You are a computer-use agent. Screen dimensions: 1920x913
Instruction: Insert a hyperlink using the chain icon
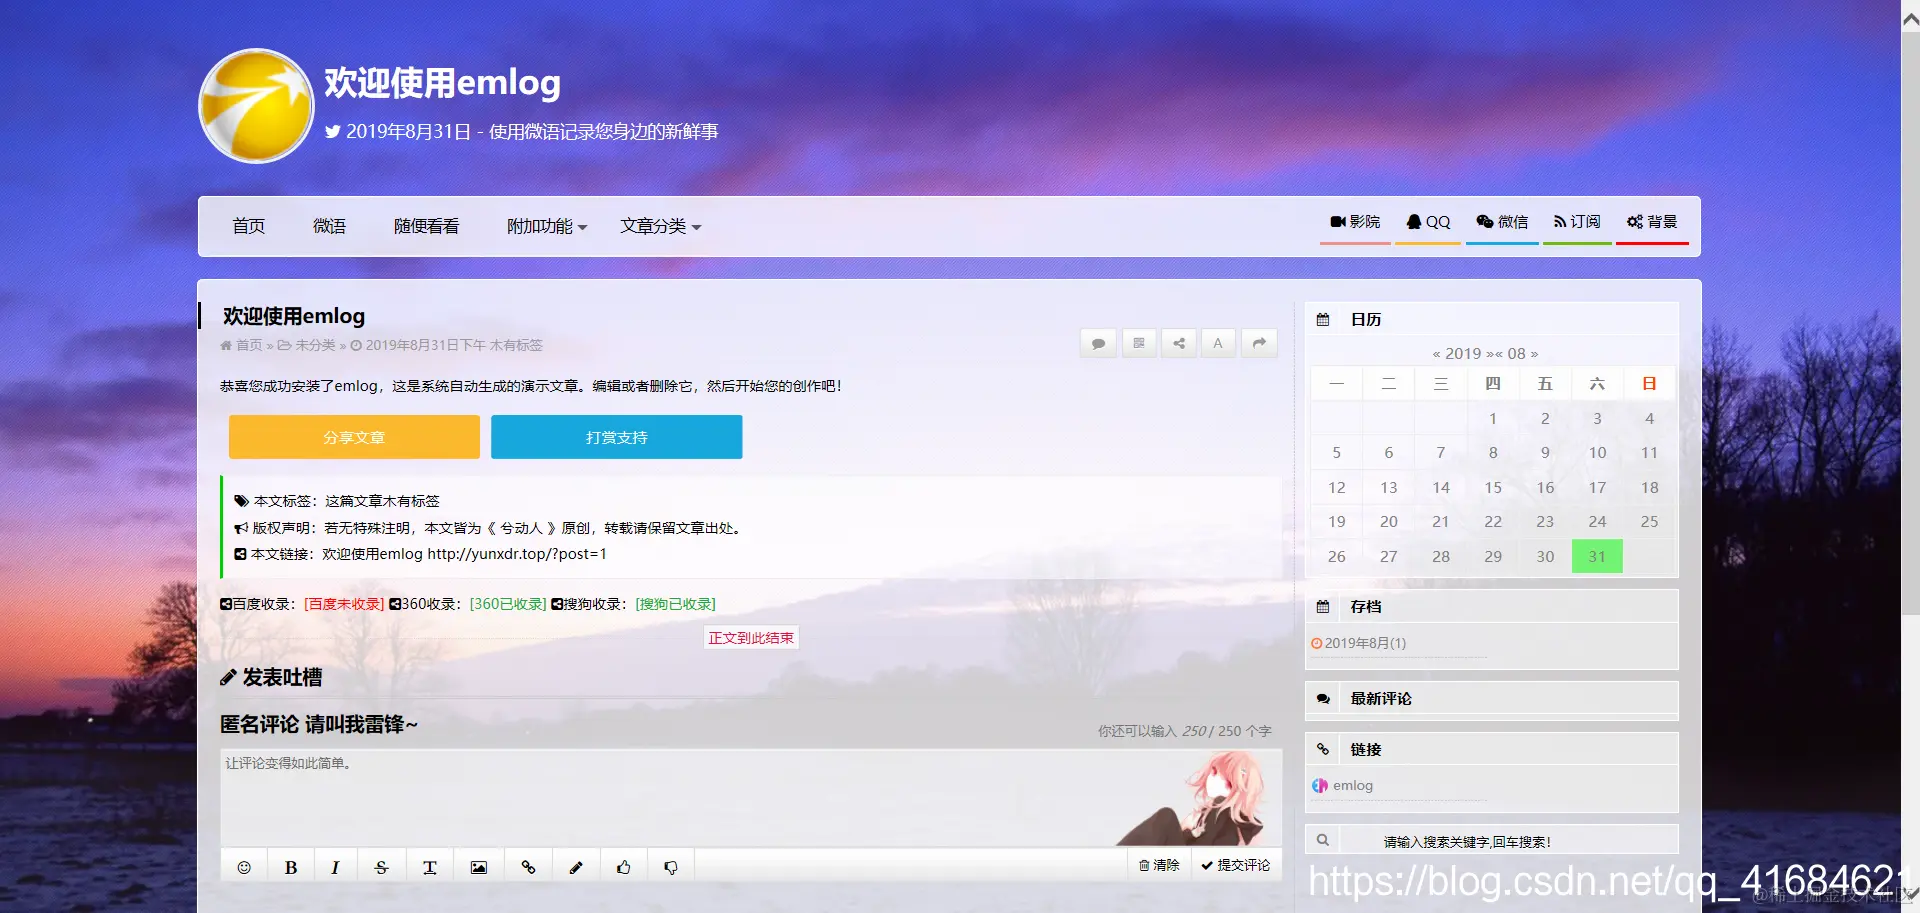[529, 865]
